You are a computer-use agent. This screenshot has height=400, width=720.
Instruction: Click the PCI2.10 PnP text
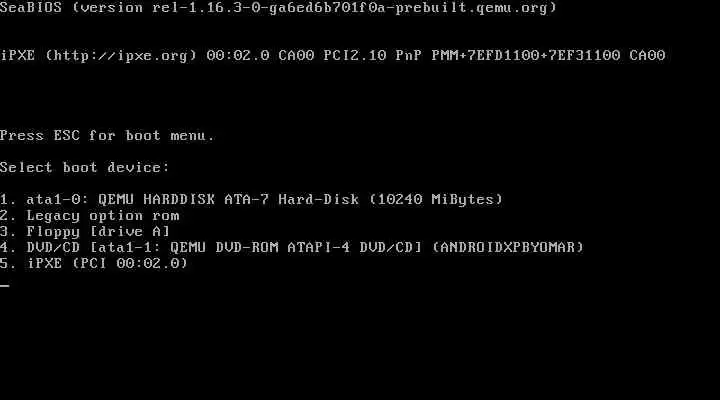pos(372,56)
